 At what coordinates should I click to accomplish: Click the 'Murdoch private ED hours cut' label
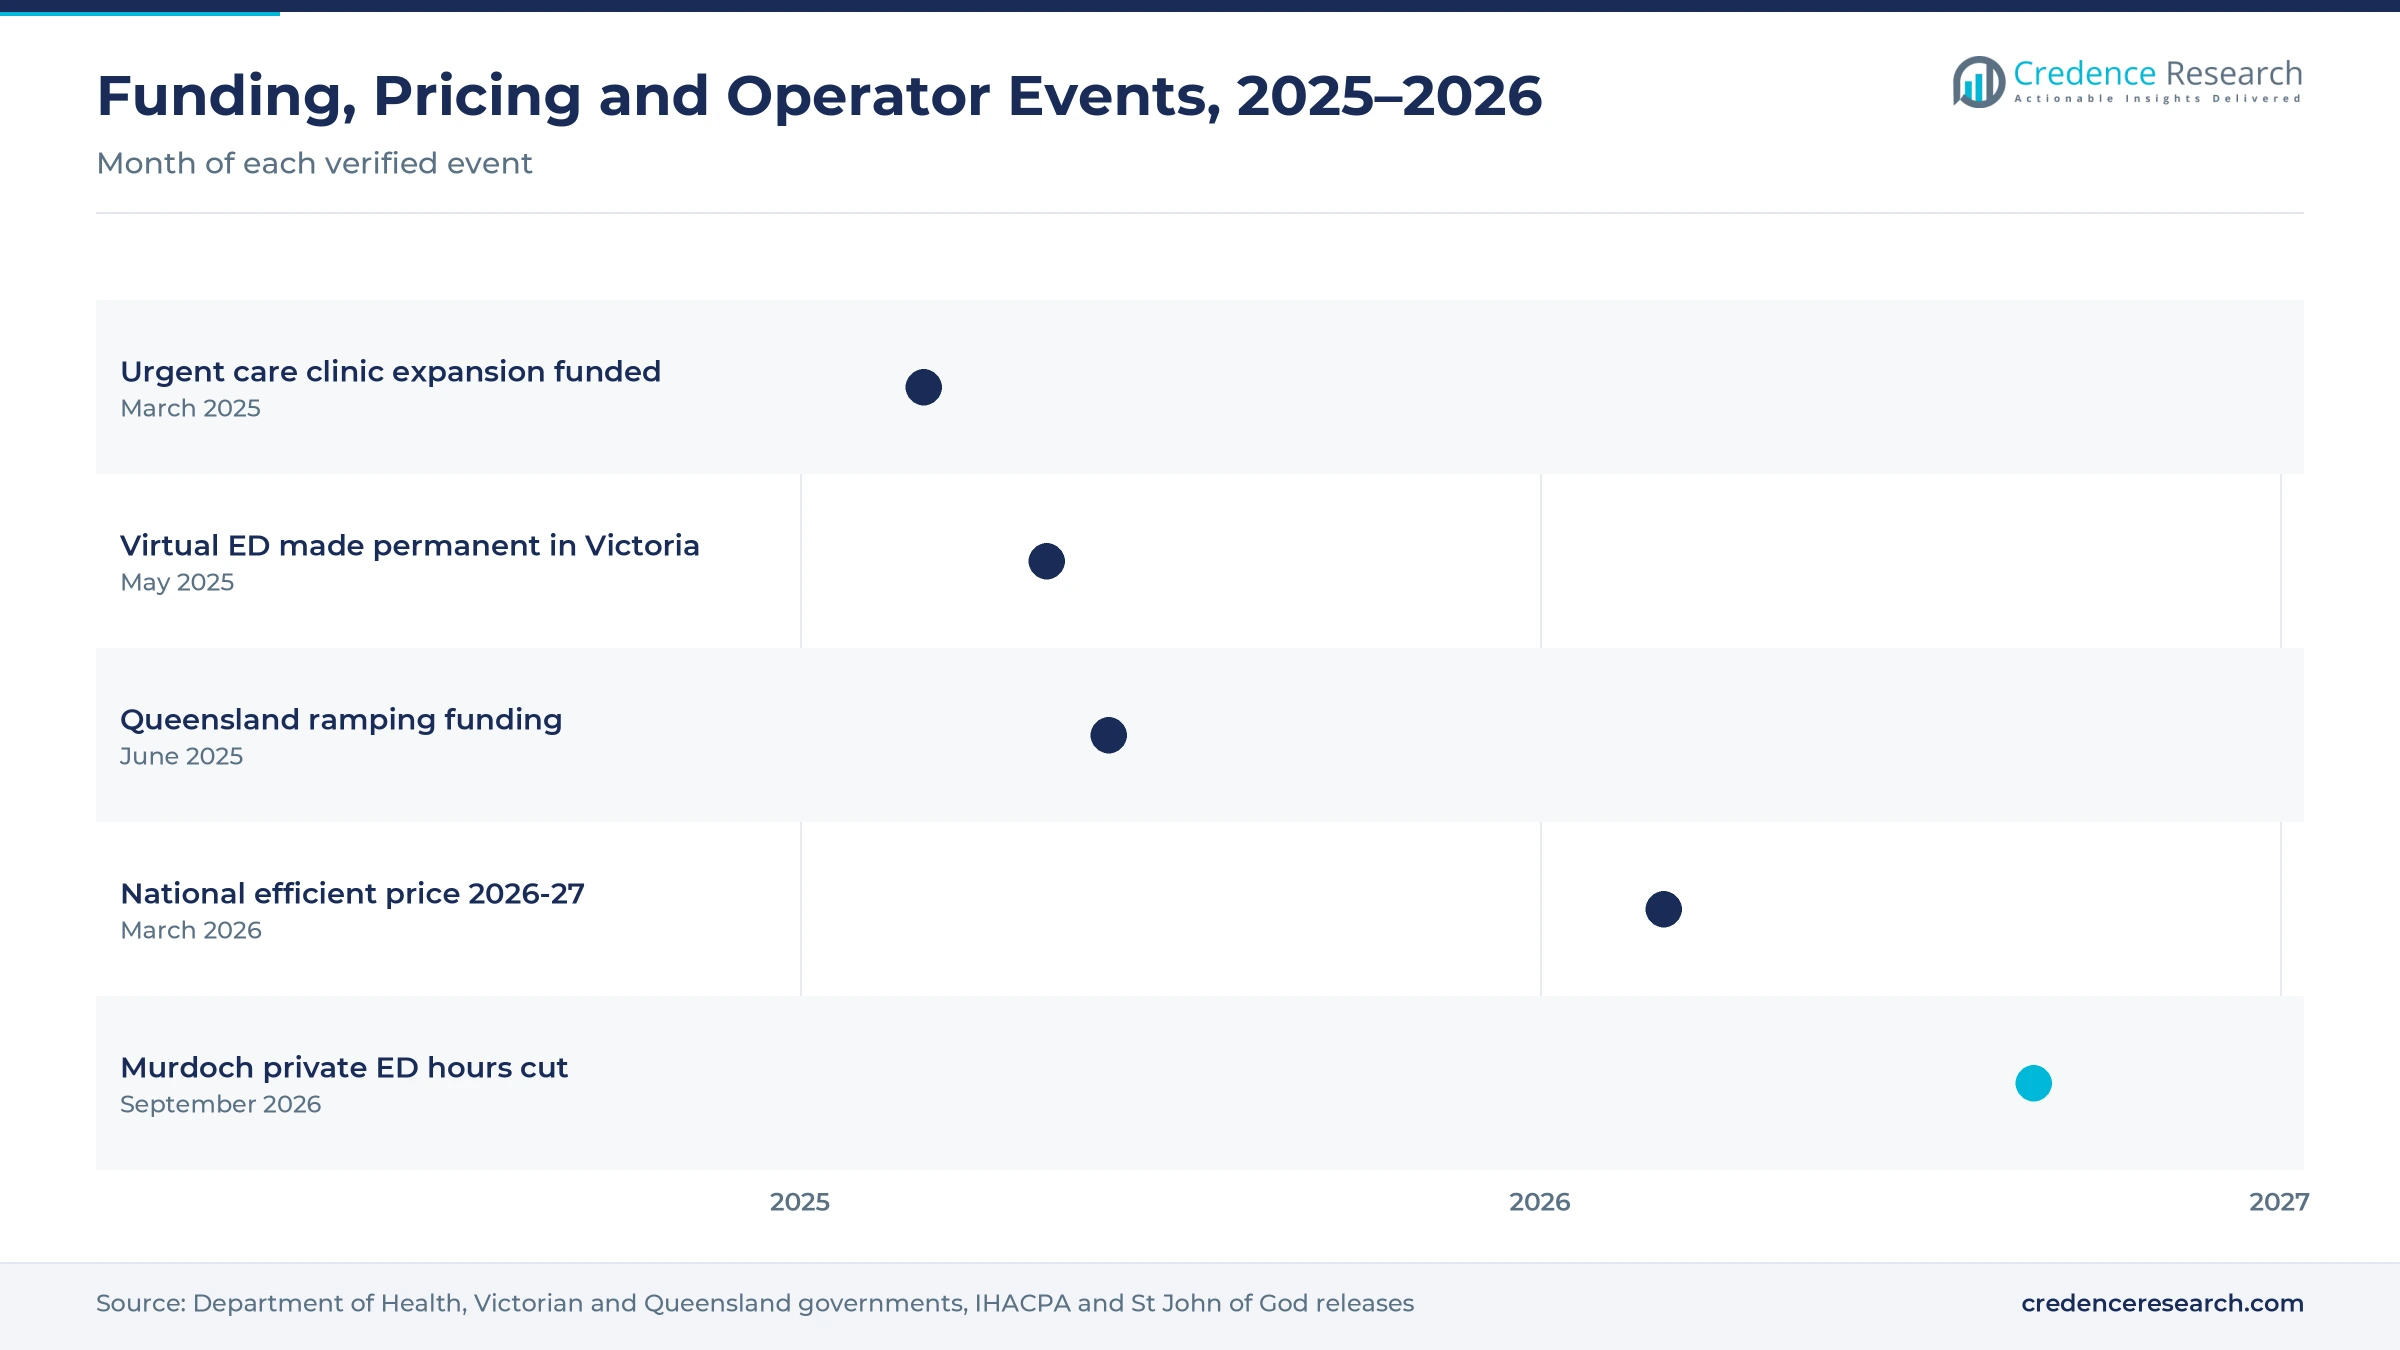[x=344, y=1068]
